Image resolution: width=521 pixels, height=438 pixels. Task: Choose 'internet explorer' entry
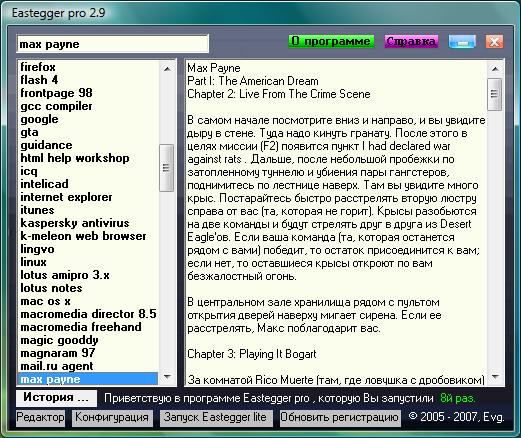tap(88, 197)
